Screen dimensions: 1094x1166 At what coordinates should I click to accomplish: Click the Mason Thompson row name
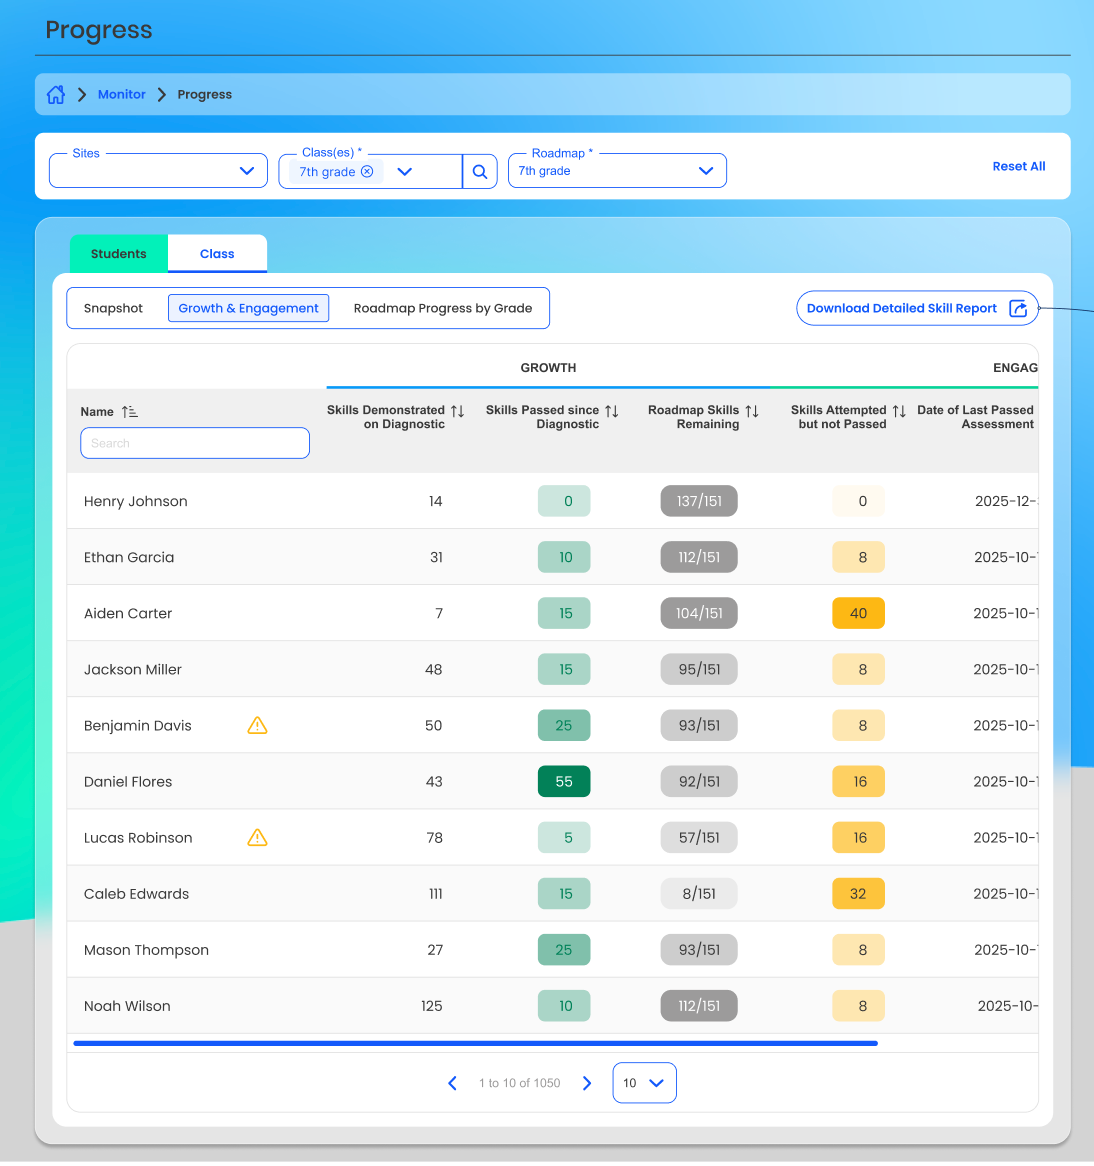pyautogui.click(x=146, y=950)
